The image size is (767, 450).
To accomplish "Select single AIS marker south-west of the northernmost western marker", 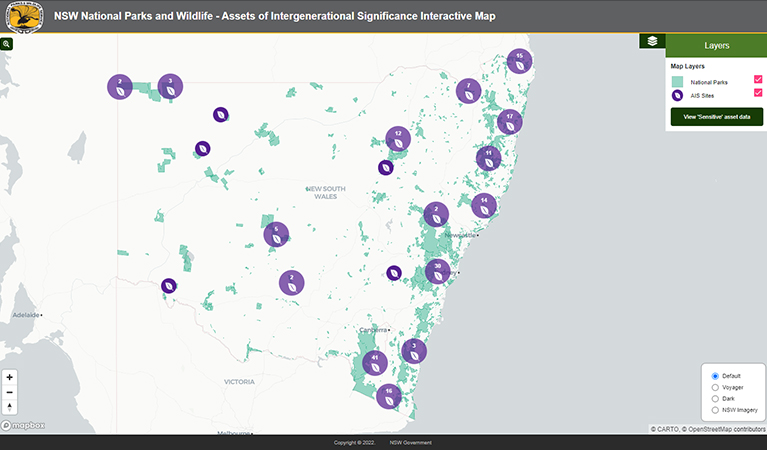I will [203, 149].
